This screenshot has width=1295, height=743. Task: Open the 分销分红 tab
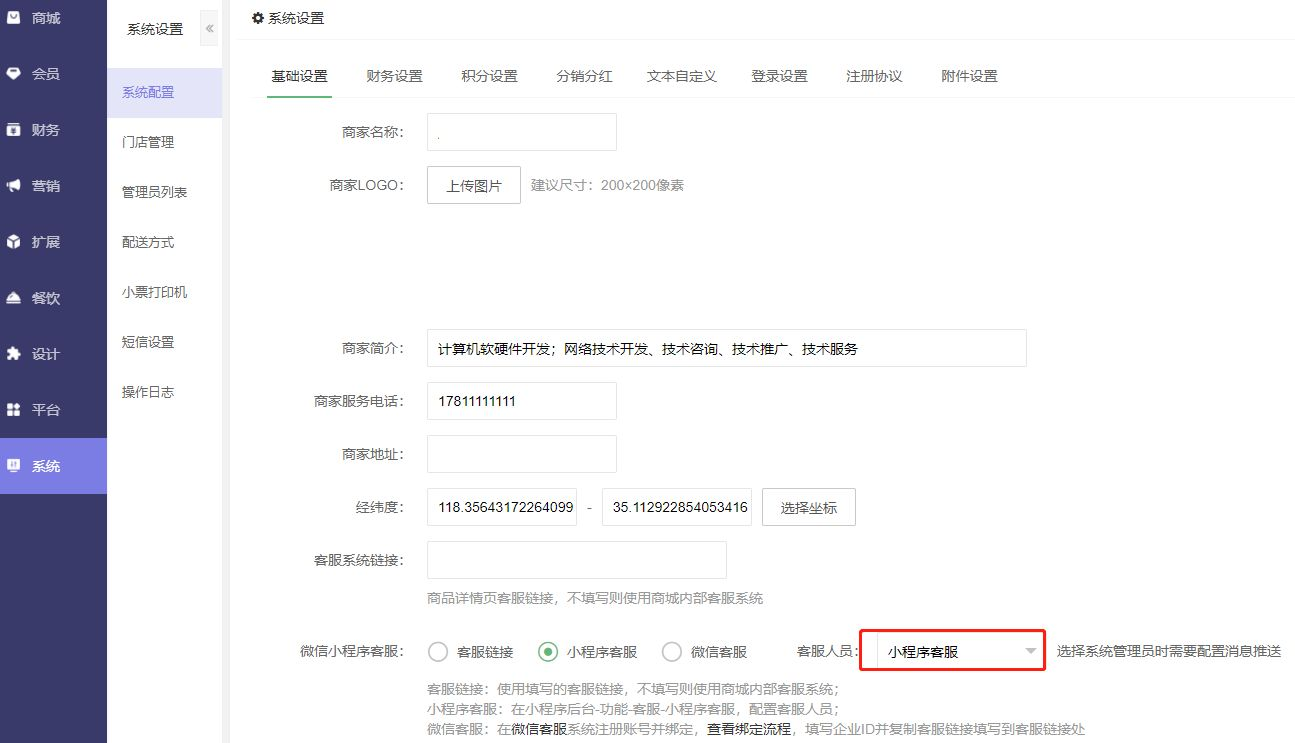pos(584,76)
